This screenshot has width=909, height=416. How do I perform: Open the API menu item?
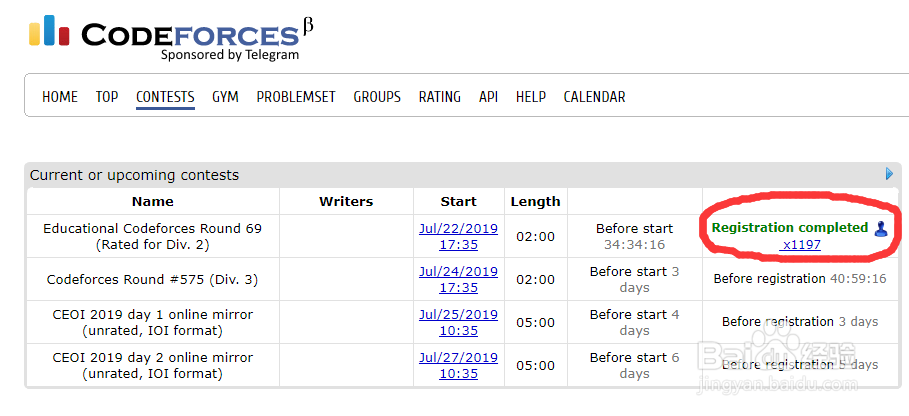point(488,97)
